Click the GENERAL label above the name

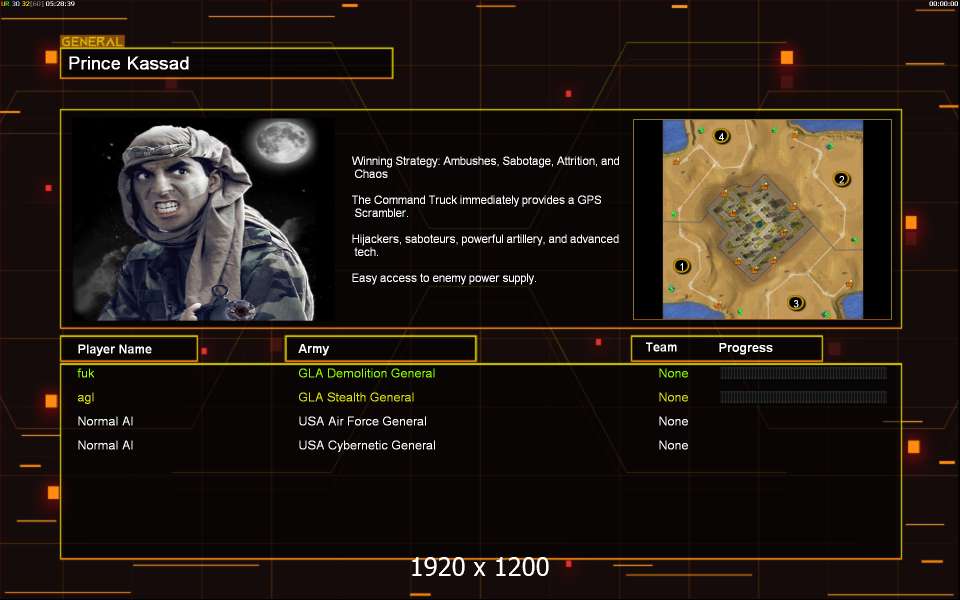[x=92, y=42]
